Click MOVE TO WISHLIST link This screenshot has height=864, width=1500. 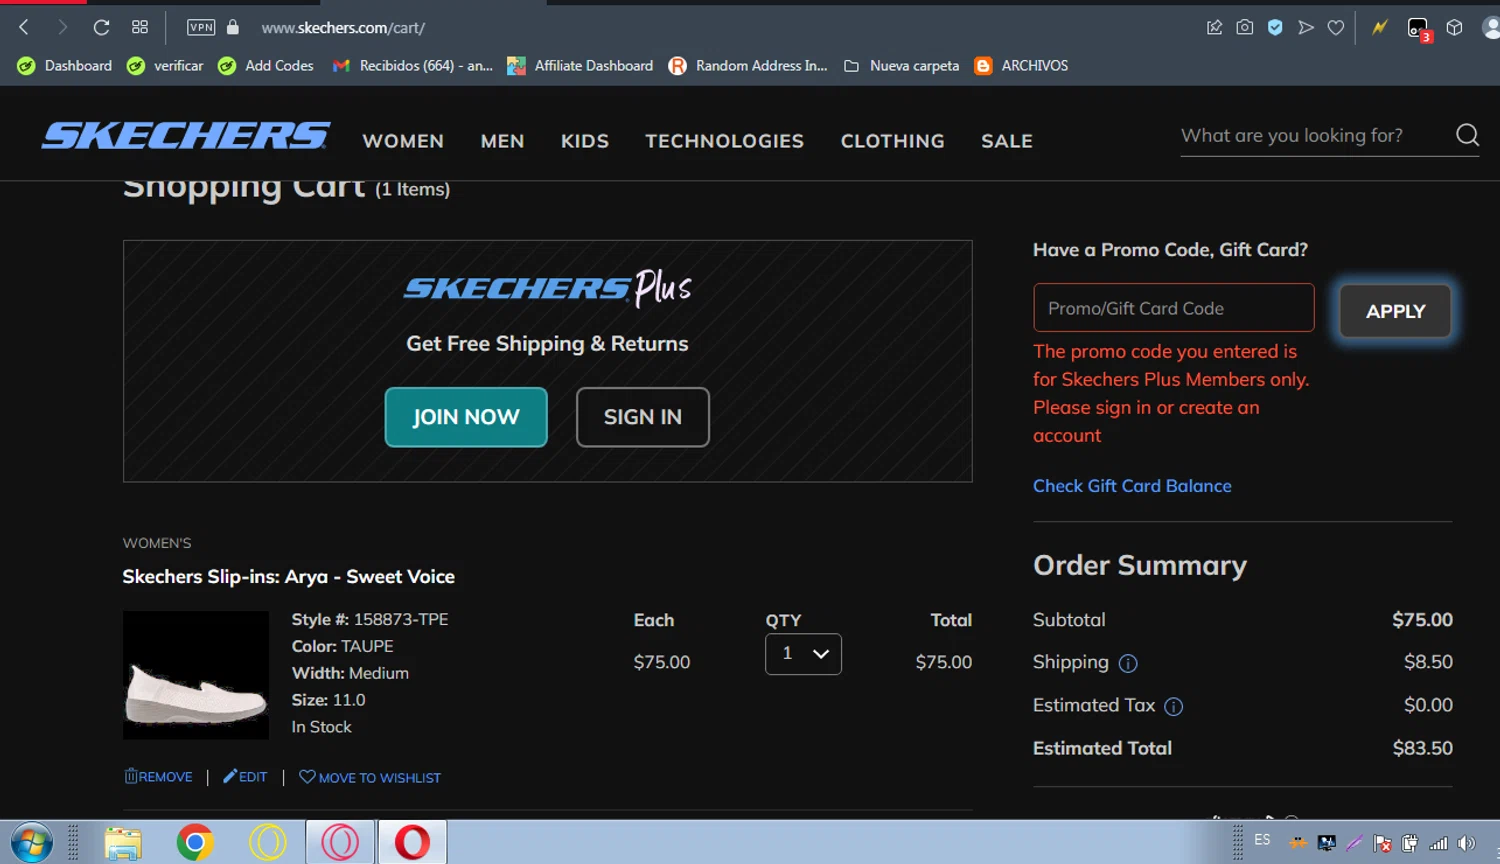(370, 777)
